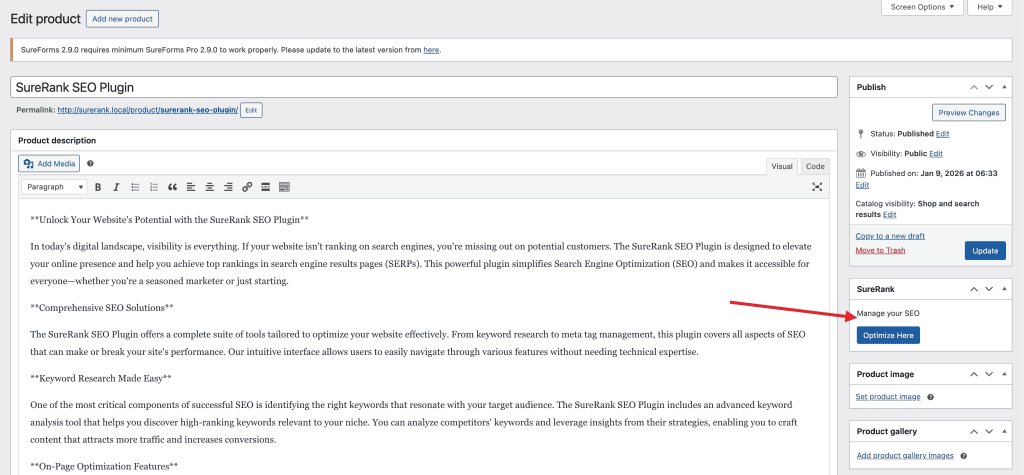This screenshot has height=475, width=1024.
Task: Open help tip next to Add Media
Action: pyautogui.click(x=90, y=163)
